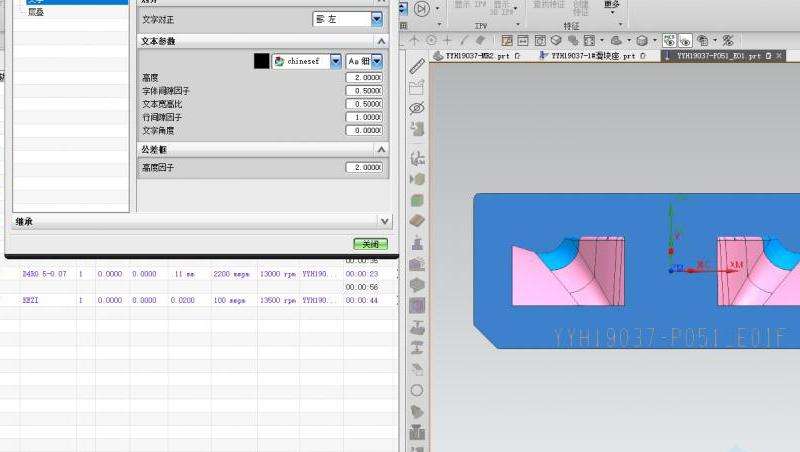The image size is (800, 452).
Task: Toggle the eye display button in top toolbar
Action: pos(686,41)
